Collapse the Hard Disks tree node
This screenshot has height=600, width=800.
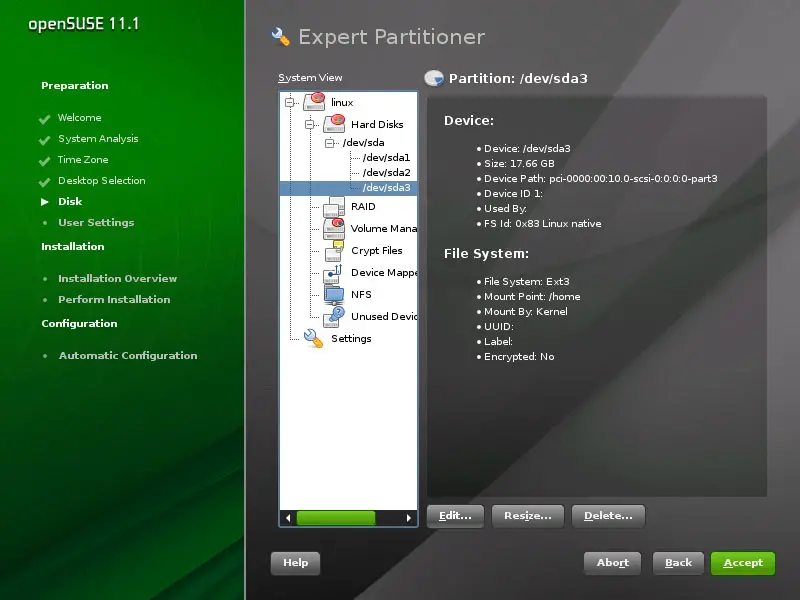pos(309,124)
